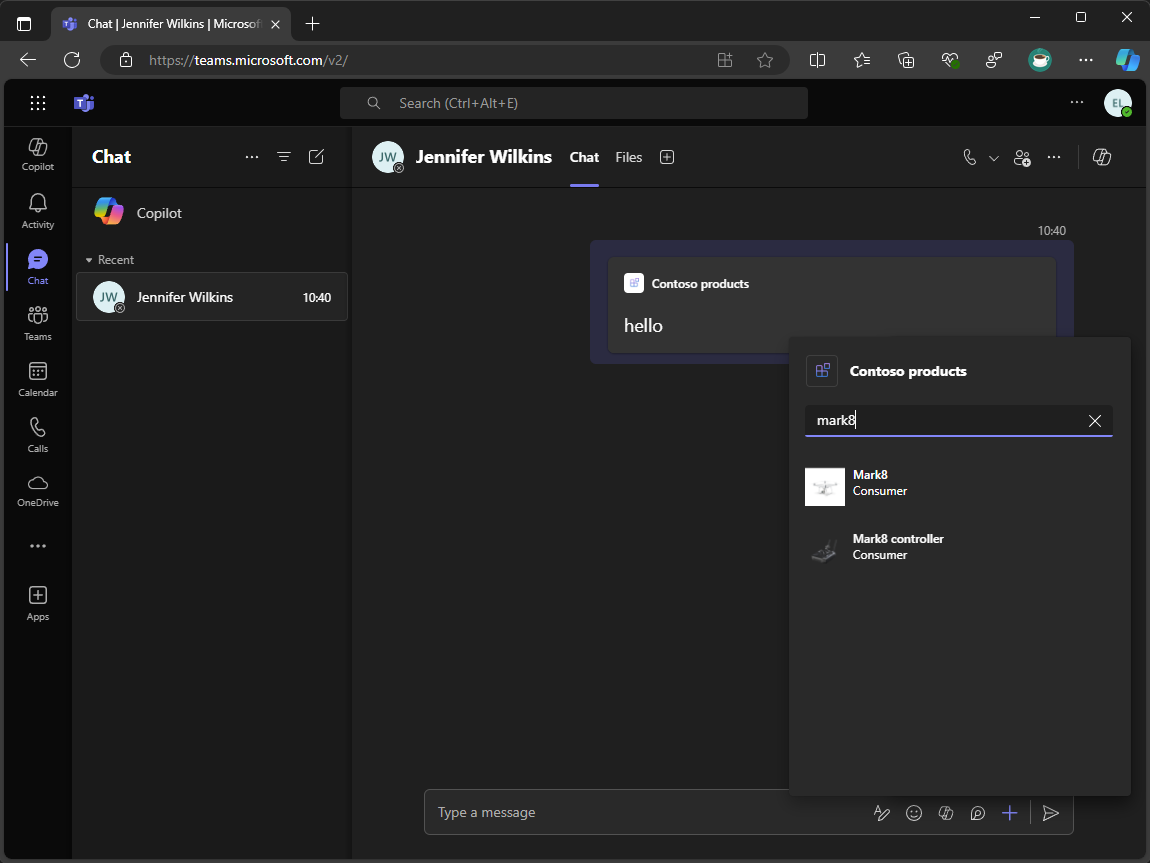This screenshot has height=863, width=1150.
Task: View site information lock icon
Action: [x=126, y=60]
